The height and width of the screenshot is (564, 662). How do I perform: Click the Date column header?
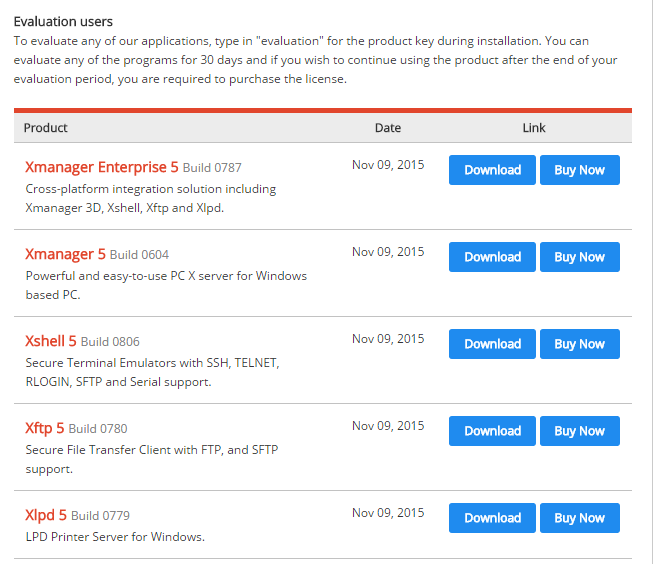coord(388,128)
